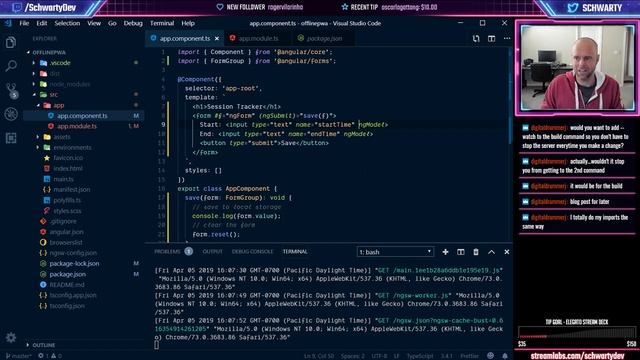640x360 pixels.
Task: Open angular.json in the explorer tree
Action: pos(67,232)
